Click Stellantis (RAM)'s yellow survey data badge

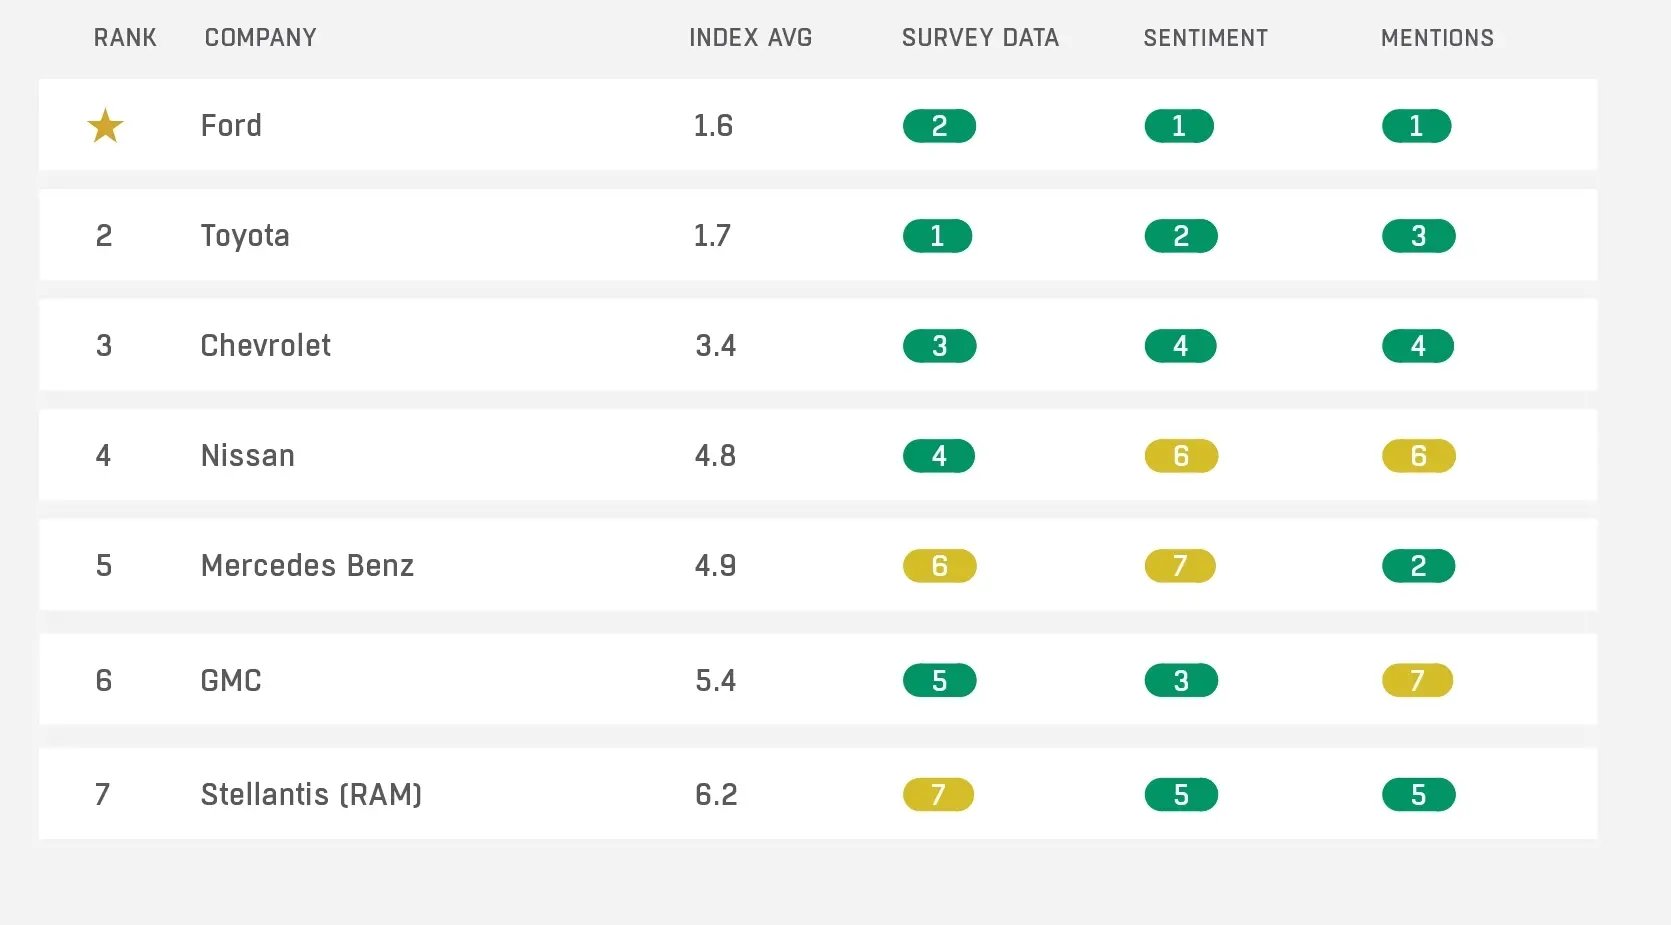pos(938,795)
